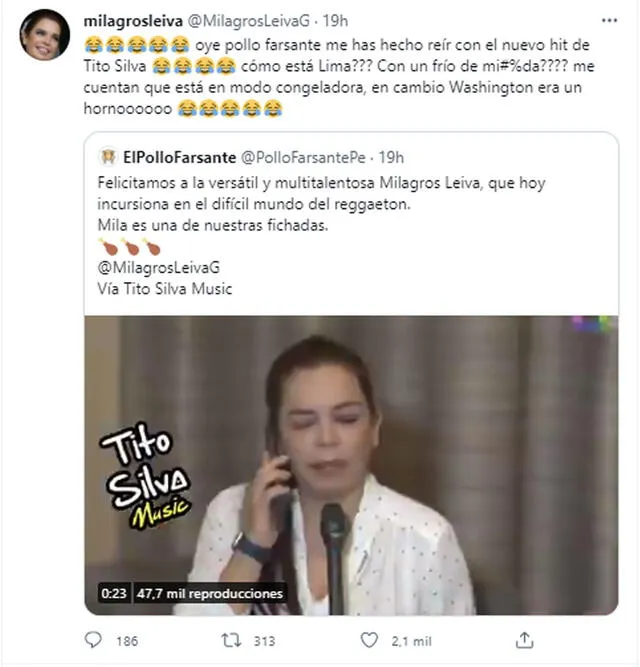Open the 19h timestamp of main tweet

pyautogui.click(x=335, y=21)
